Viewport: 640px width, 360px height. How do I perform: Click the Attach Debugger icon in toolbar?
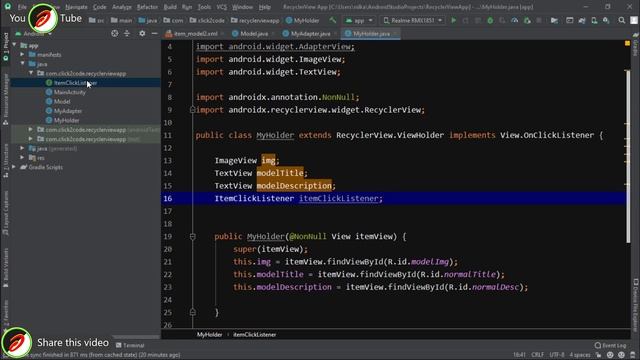pyautogui.click(x=527, y=20)
